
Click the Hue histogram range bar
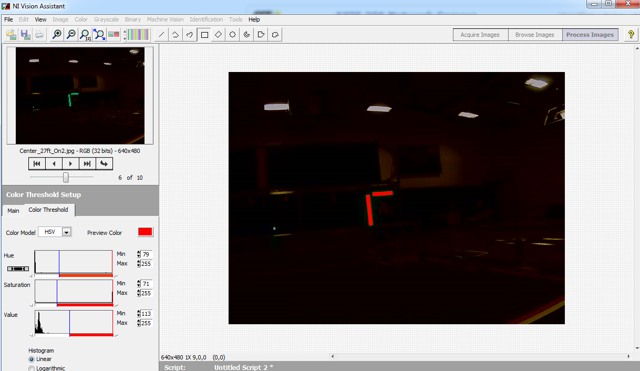tap(86, 275)
